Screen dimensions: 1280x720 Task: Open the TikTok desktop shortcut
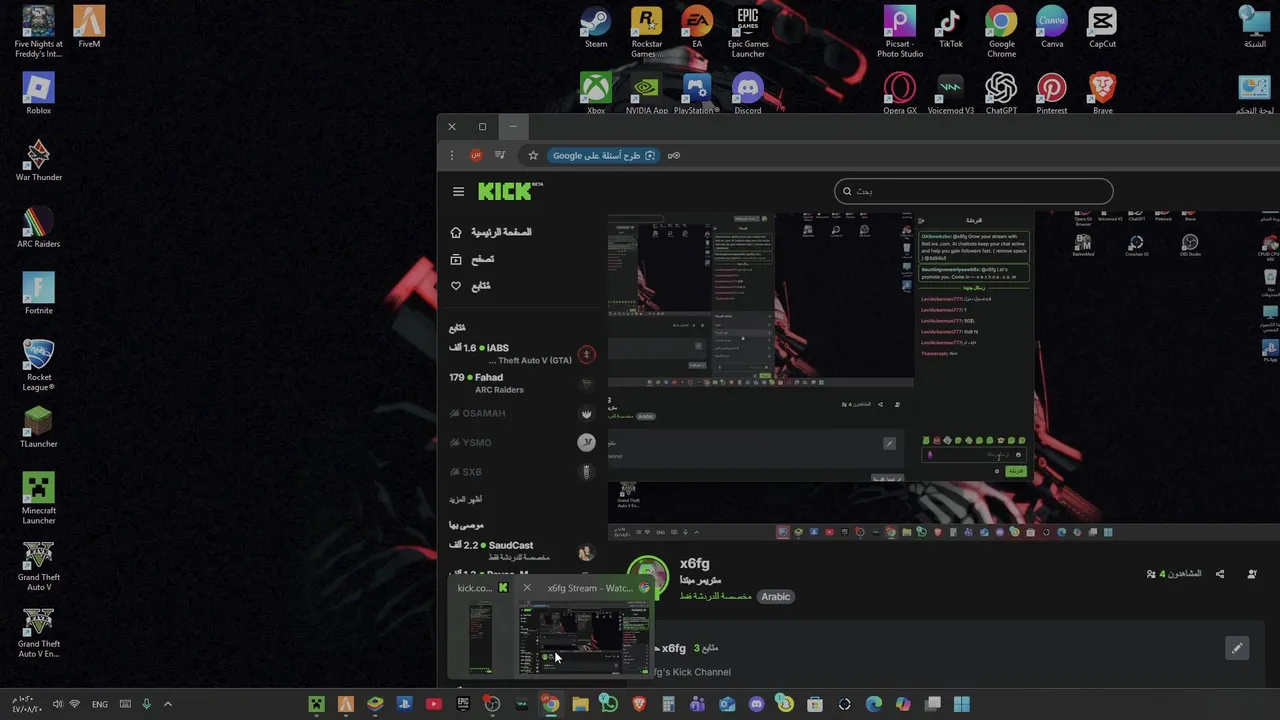(951, 28)
